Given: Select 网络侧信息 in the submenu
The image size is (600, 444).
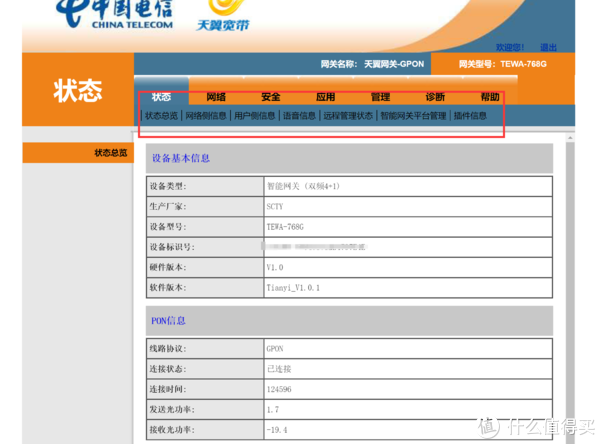Looking at the screenshot, I should point(206,116).
